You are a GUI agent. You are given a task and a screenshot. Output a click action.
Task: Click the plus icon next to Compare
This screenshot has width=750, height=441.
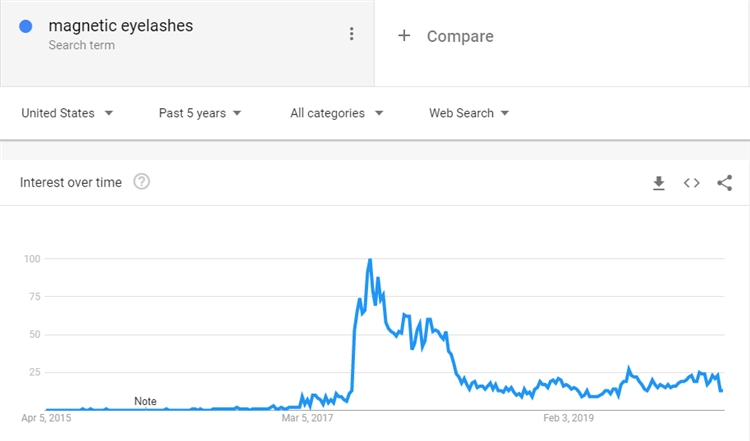[x=404, y=36]
